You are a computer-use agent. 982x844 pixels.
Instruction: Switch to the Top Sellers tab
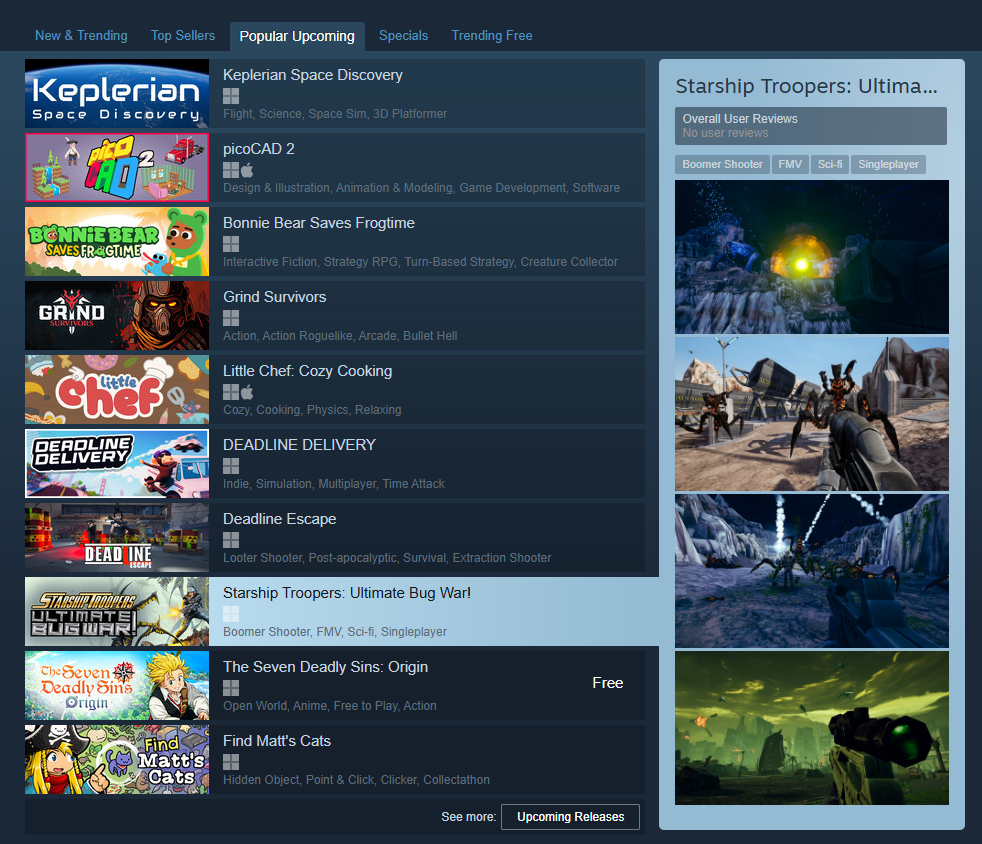[x=183, y=36]
